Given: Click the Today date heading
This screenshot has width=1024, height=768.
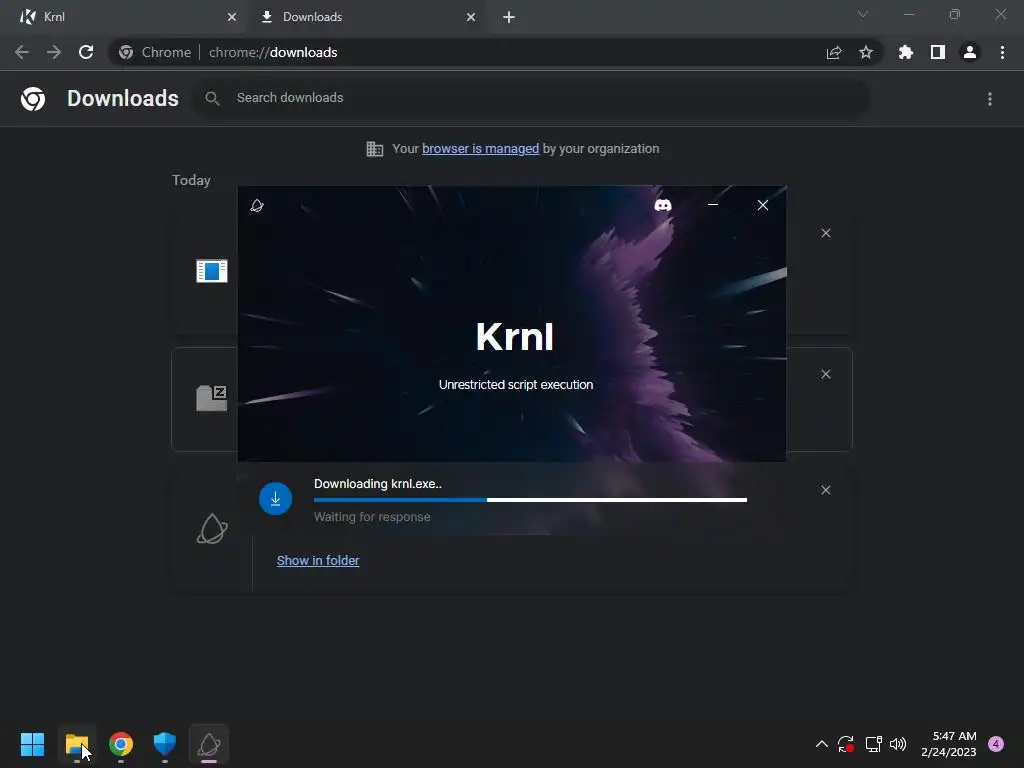Looking at the screenshot, I should (191, 180).
